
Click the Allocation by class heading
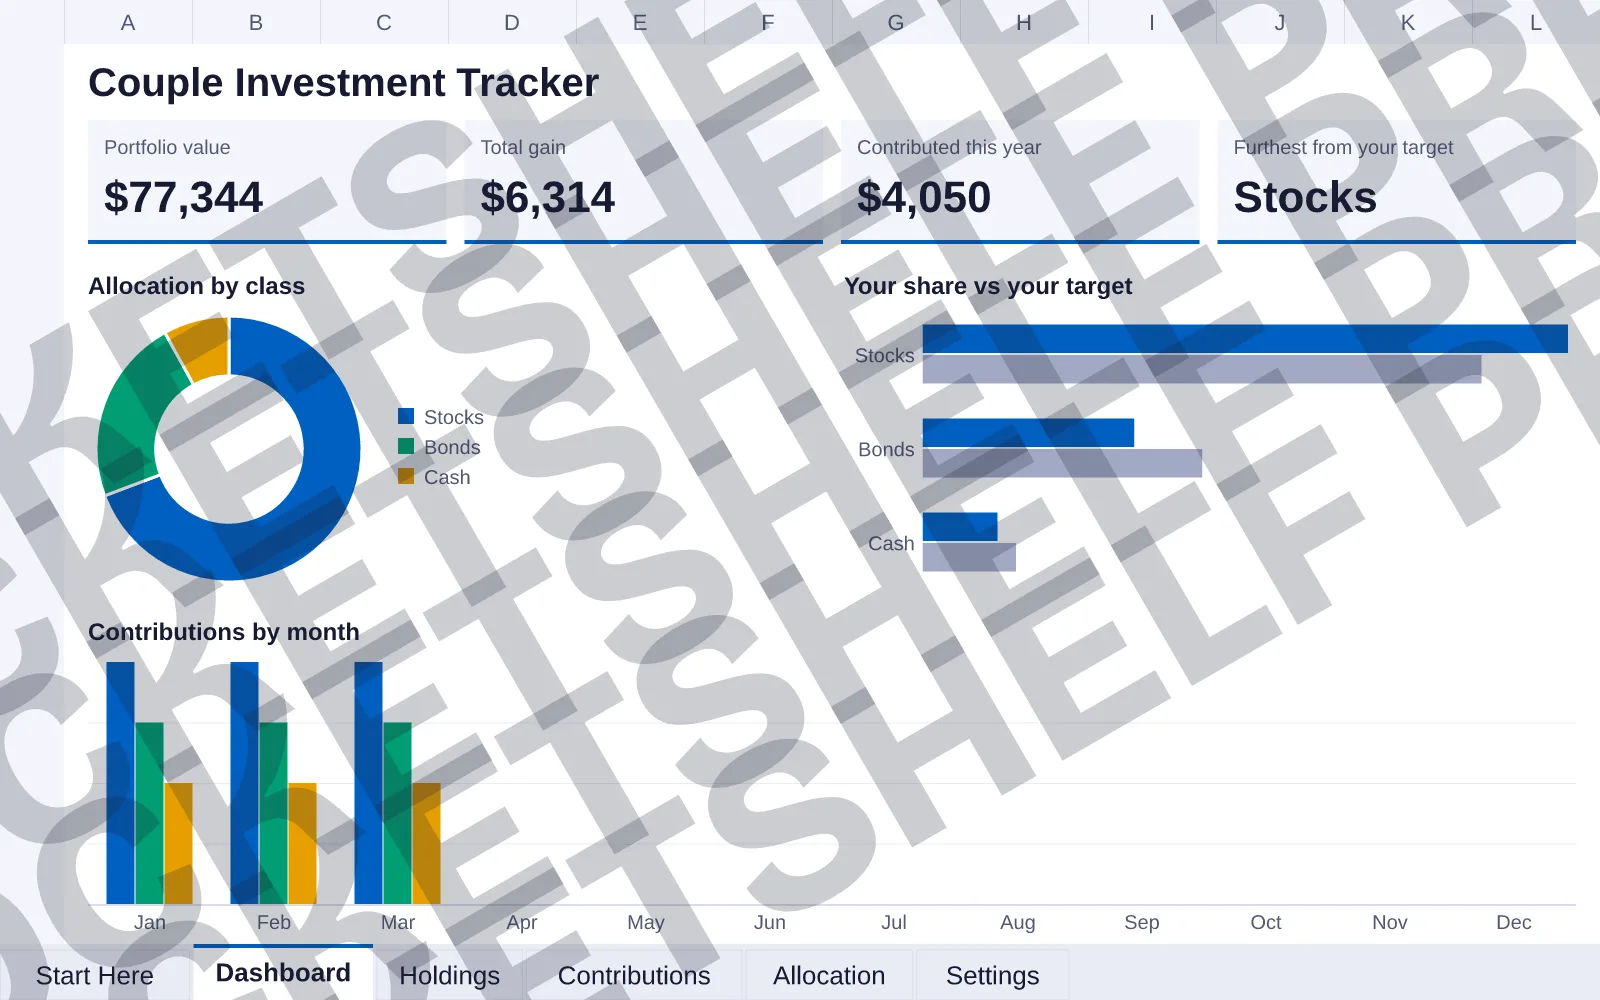196,286
